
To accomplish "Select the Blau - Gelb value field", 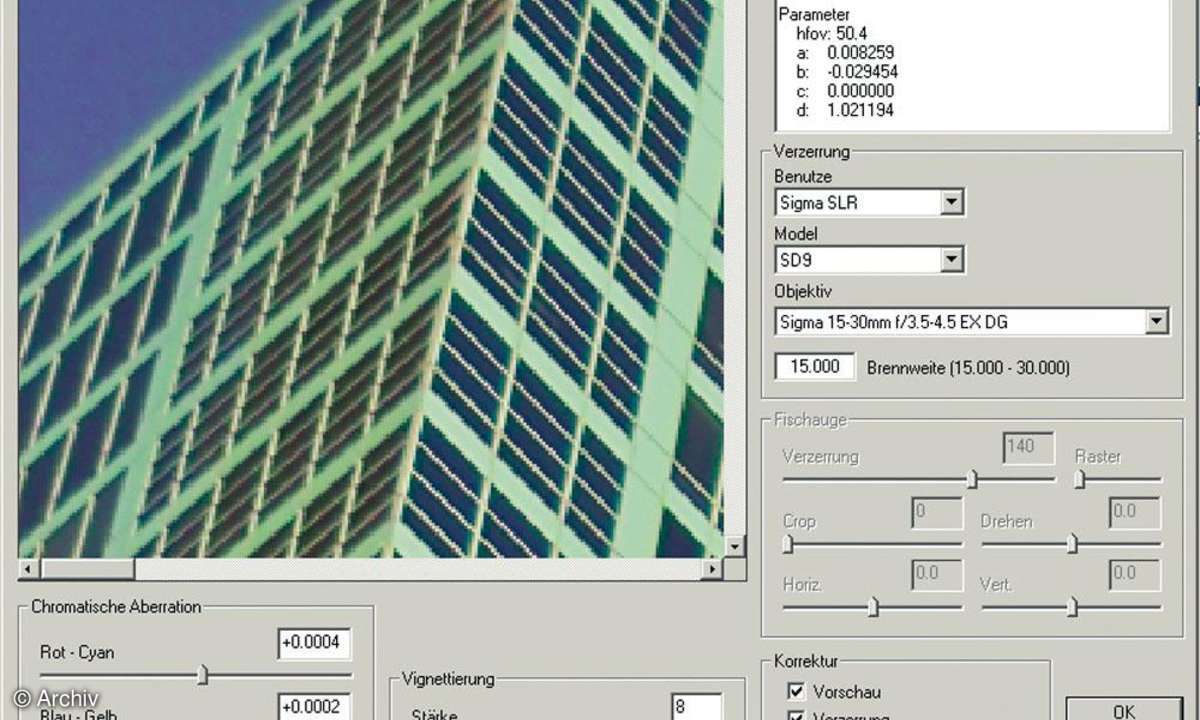I will pos(314,707).
